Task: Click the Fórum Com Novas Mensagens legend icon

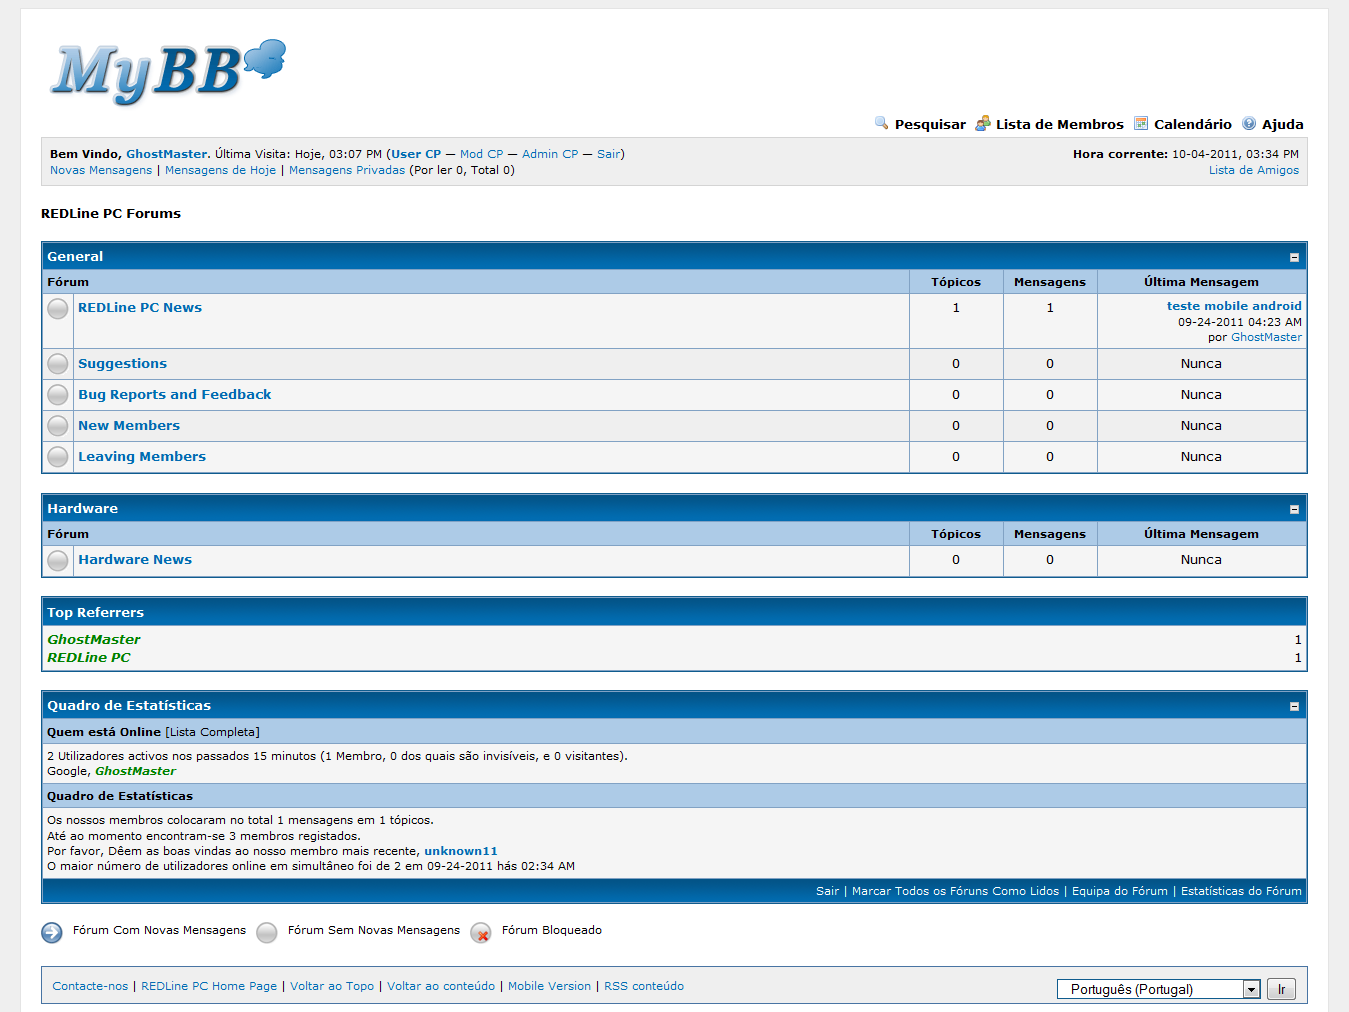Action: 52,932
